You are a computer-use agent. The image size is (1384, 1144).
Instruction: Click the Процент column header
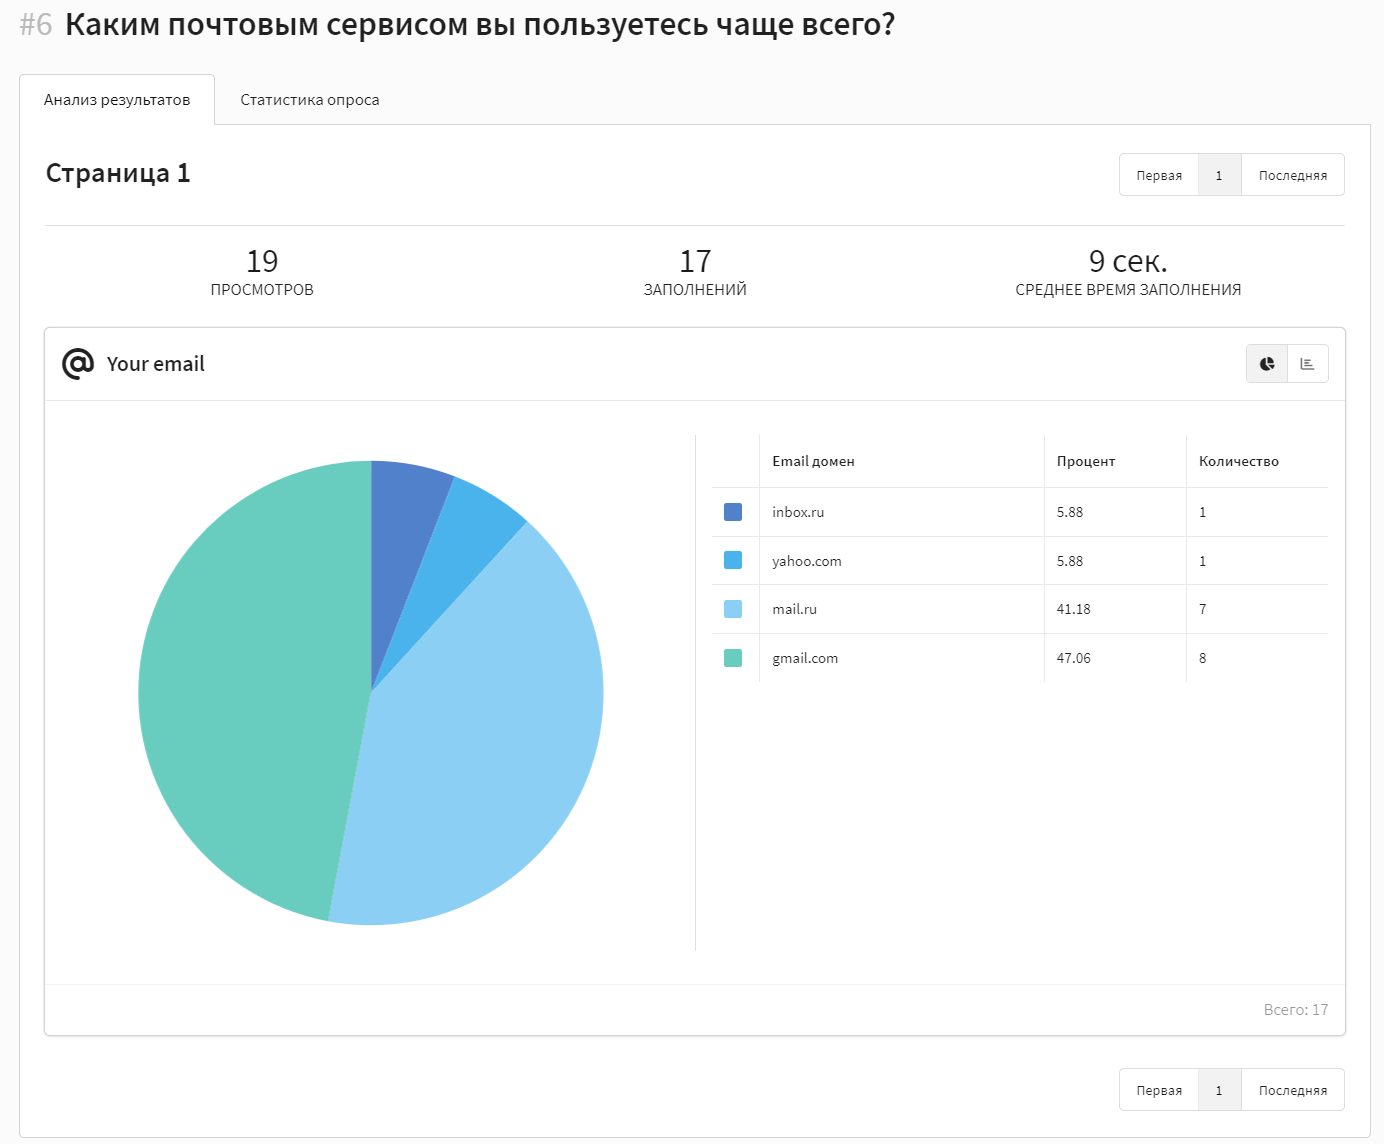point(1086,461)
